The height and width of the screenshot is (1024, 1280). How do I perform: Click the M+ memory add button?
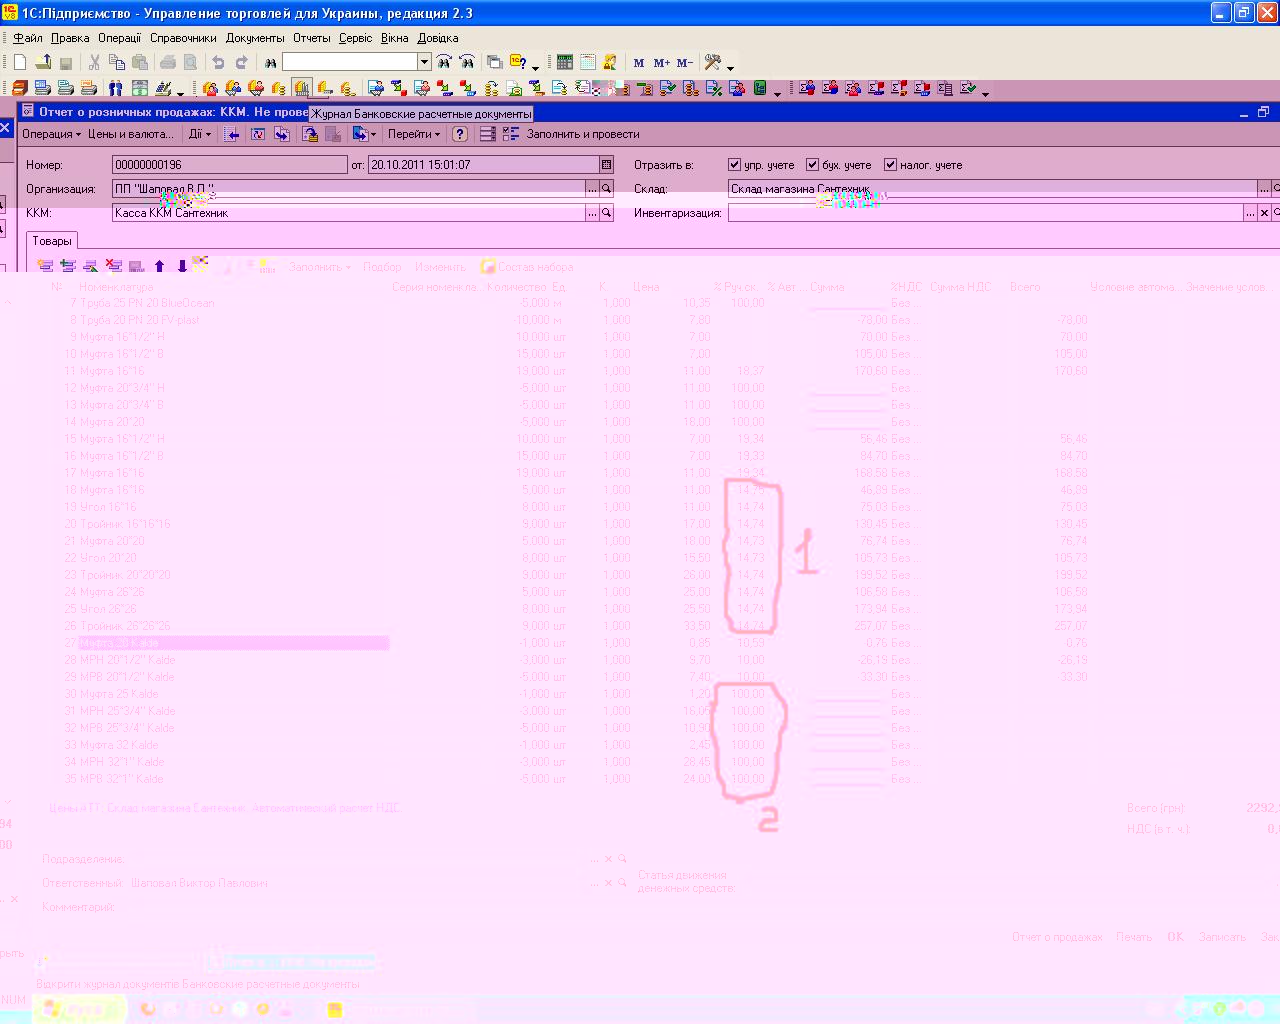[x=661, y=62]
